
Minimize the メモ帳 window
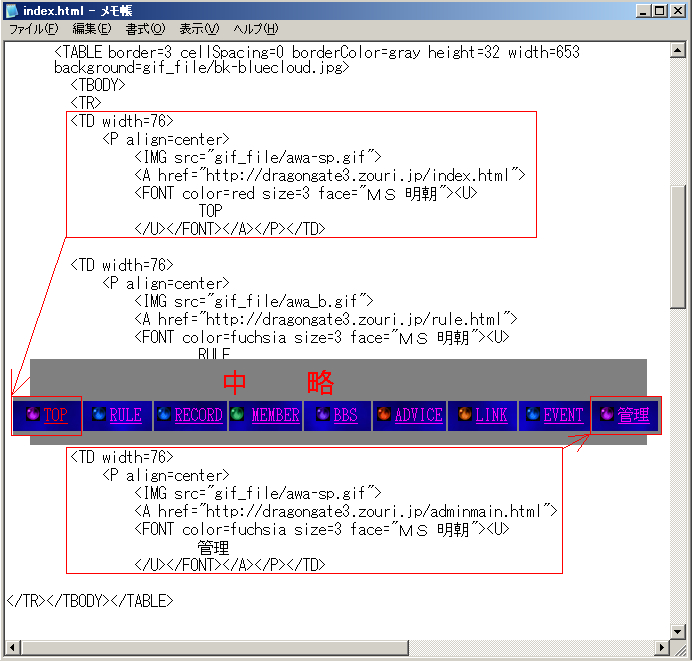pyautogui.click(x=643, y=11)
